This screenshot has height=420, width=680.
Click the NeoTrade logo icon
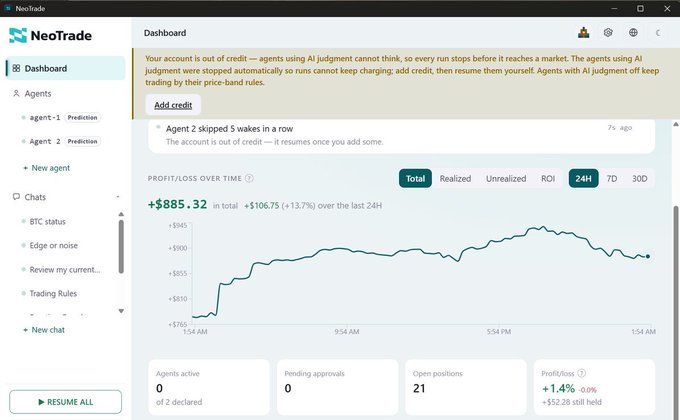18,35
